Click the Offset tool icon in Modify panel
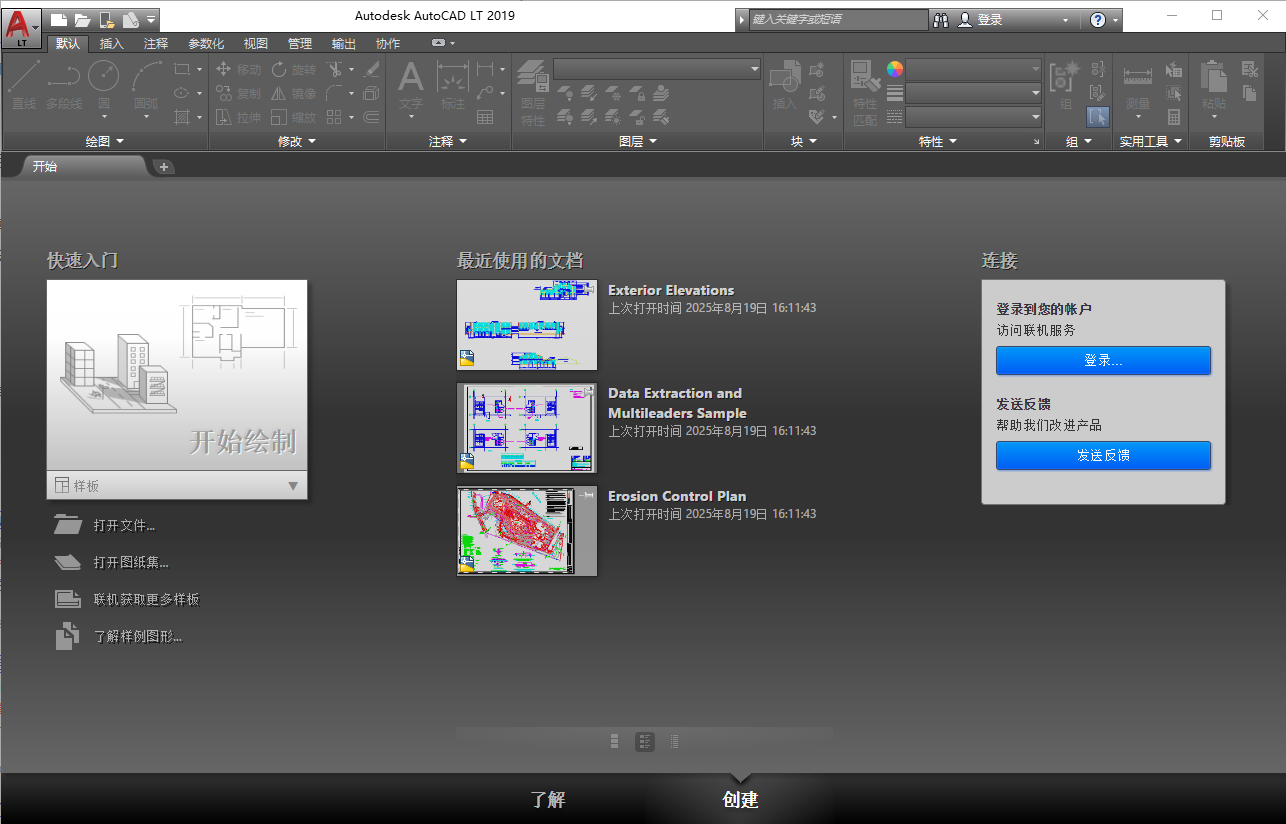The image size is (1286, 824). click(x=372, y=117)
